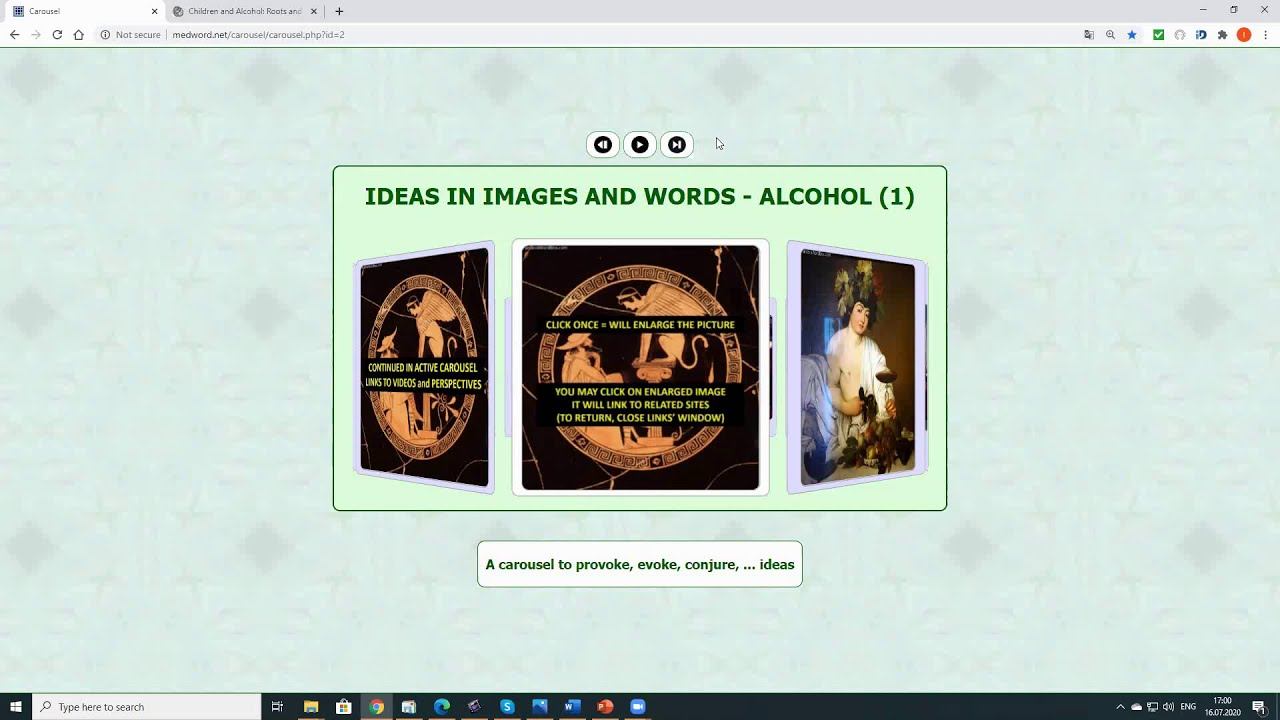This screenshot has width=1280, height=720.
Task: Close the 'Children and Alcohol' tab
Action: pyautogui.click(x=314, y=11)
